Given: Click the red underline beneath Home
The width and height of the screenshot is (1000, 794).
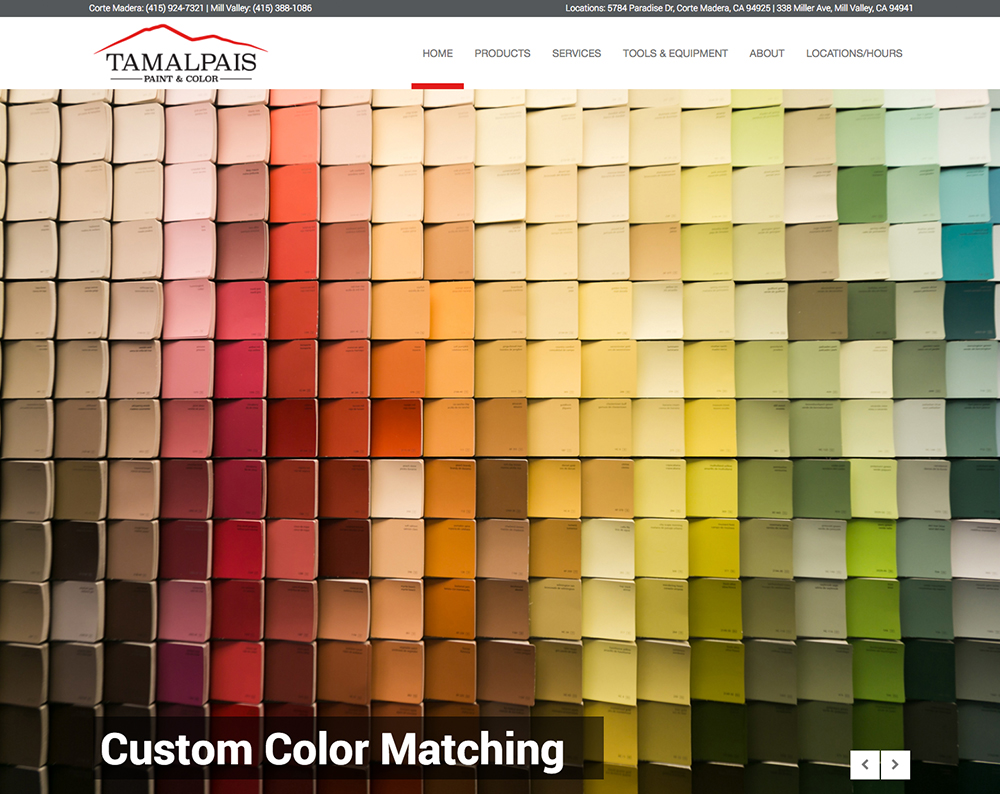Looking at the screenshot, I should tap(437, 86).
